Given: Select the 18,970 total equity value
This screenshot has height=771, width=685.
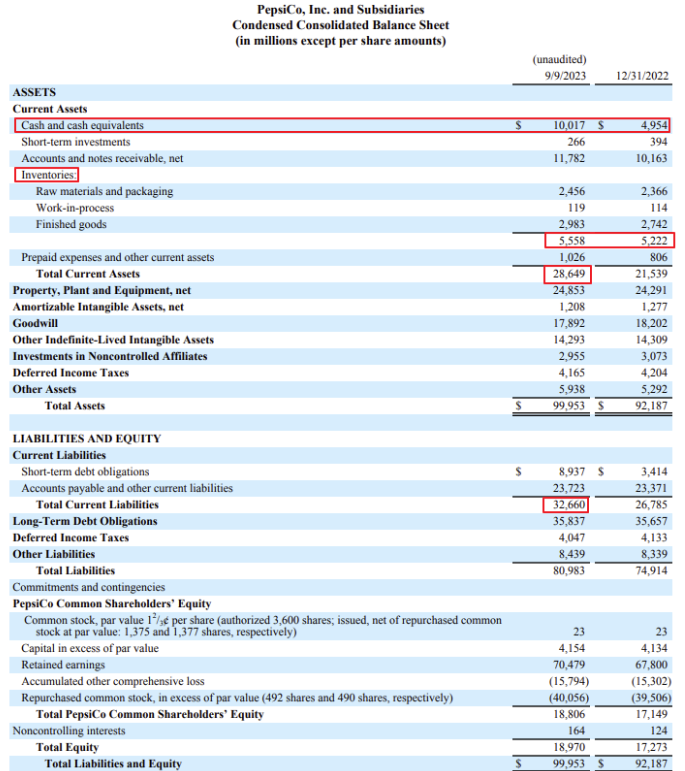Looking at the screenshot, I should 569,747.
